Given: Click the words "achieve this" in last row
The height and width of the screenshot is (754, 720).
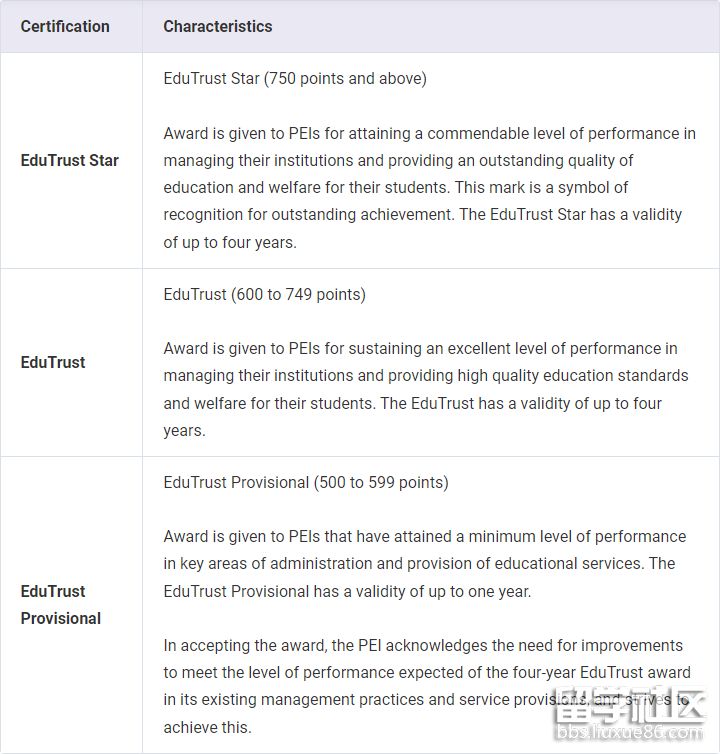Looking at the screenshot, I should 207,727.
